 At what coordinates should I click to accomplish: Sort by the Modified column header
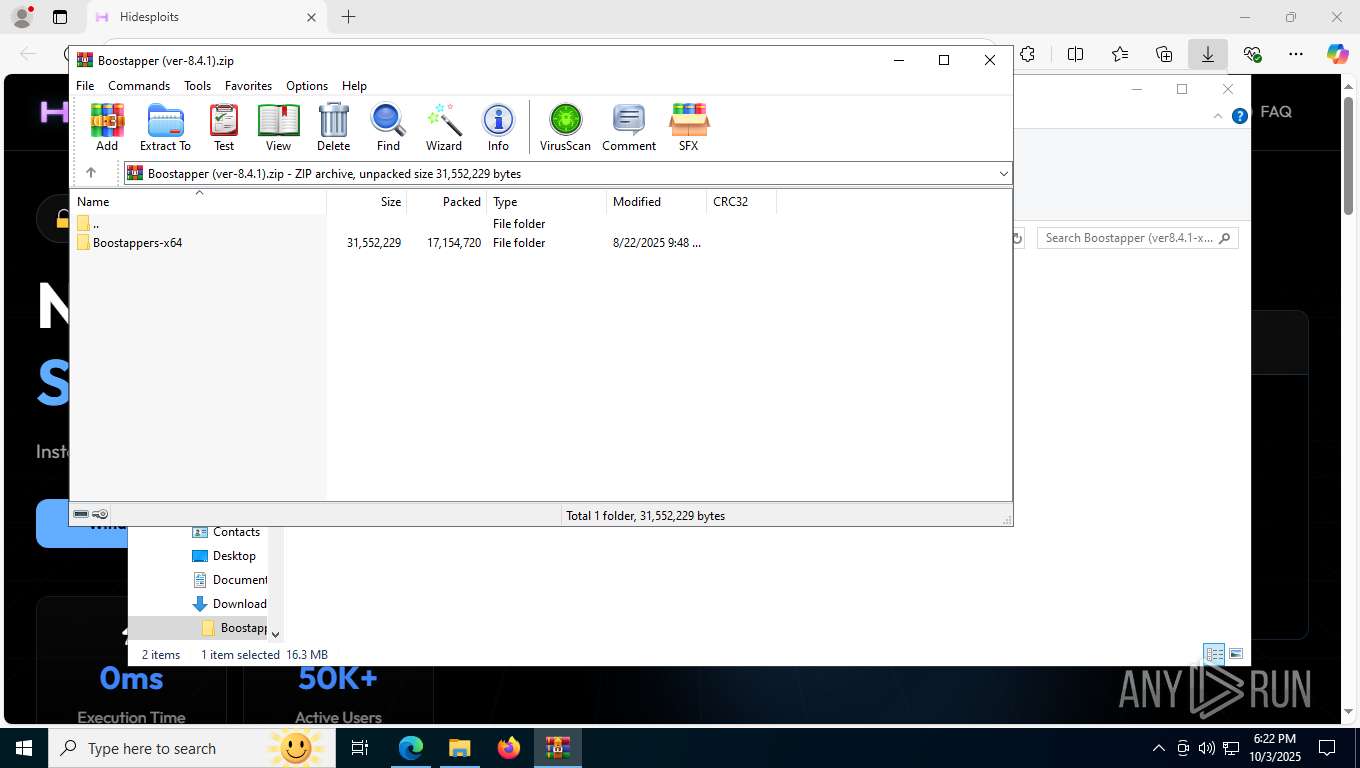(657, 202)
